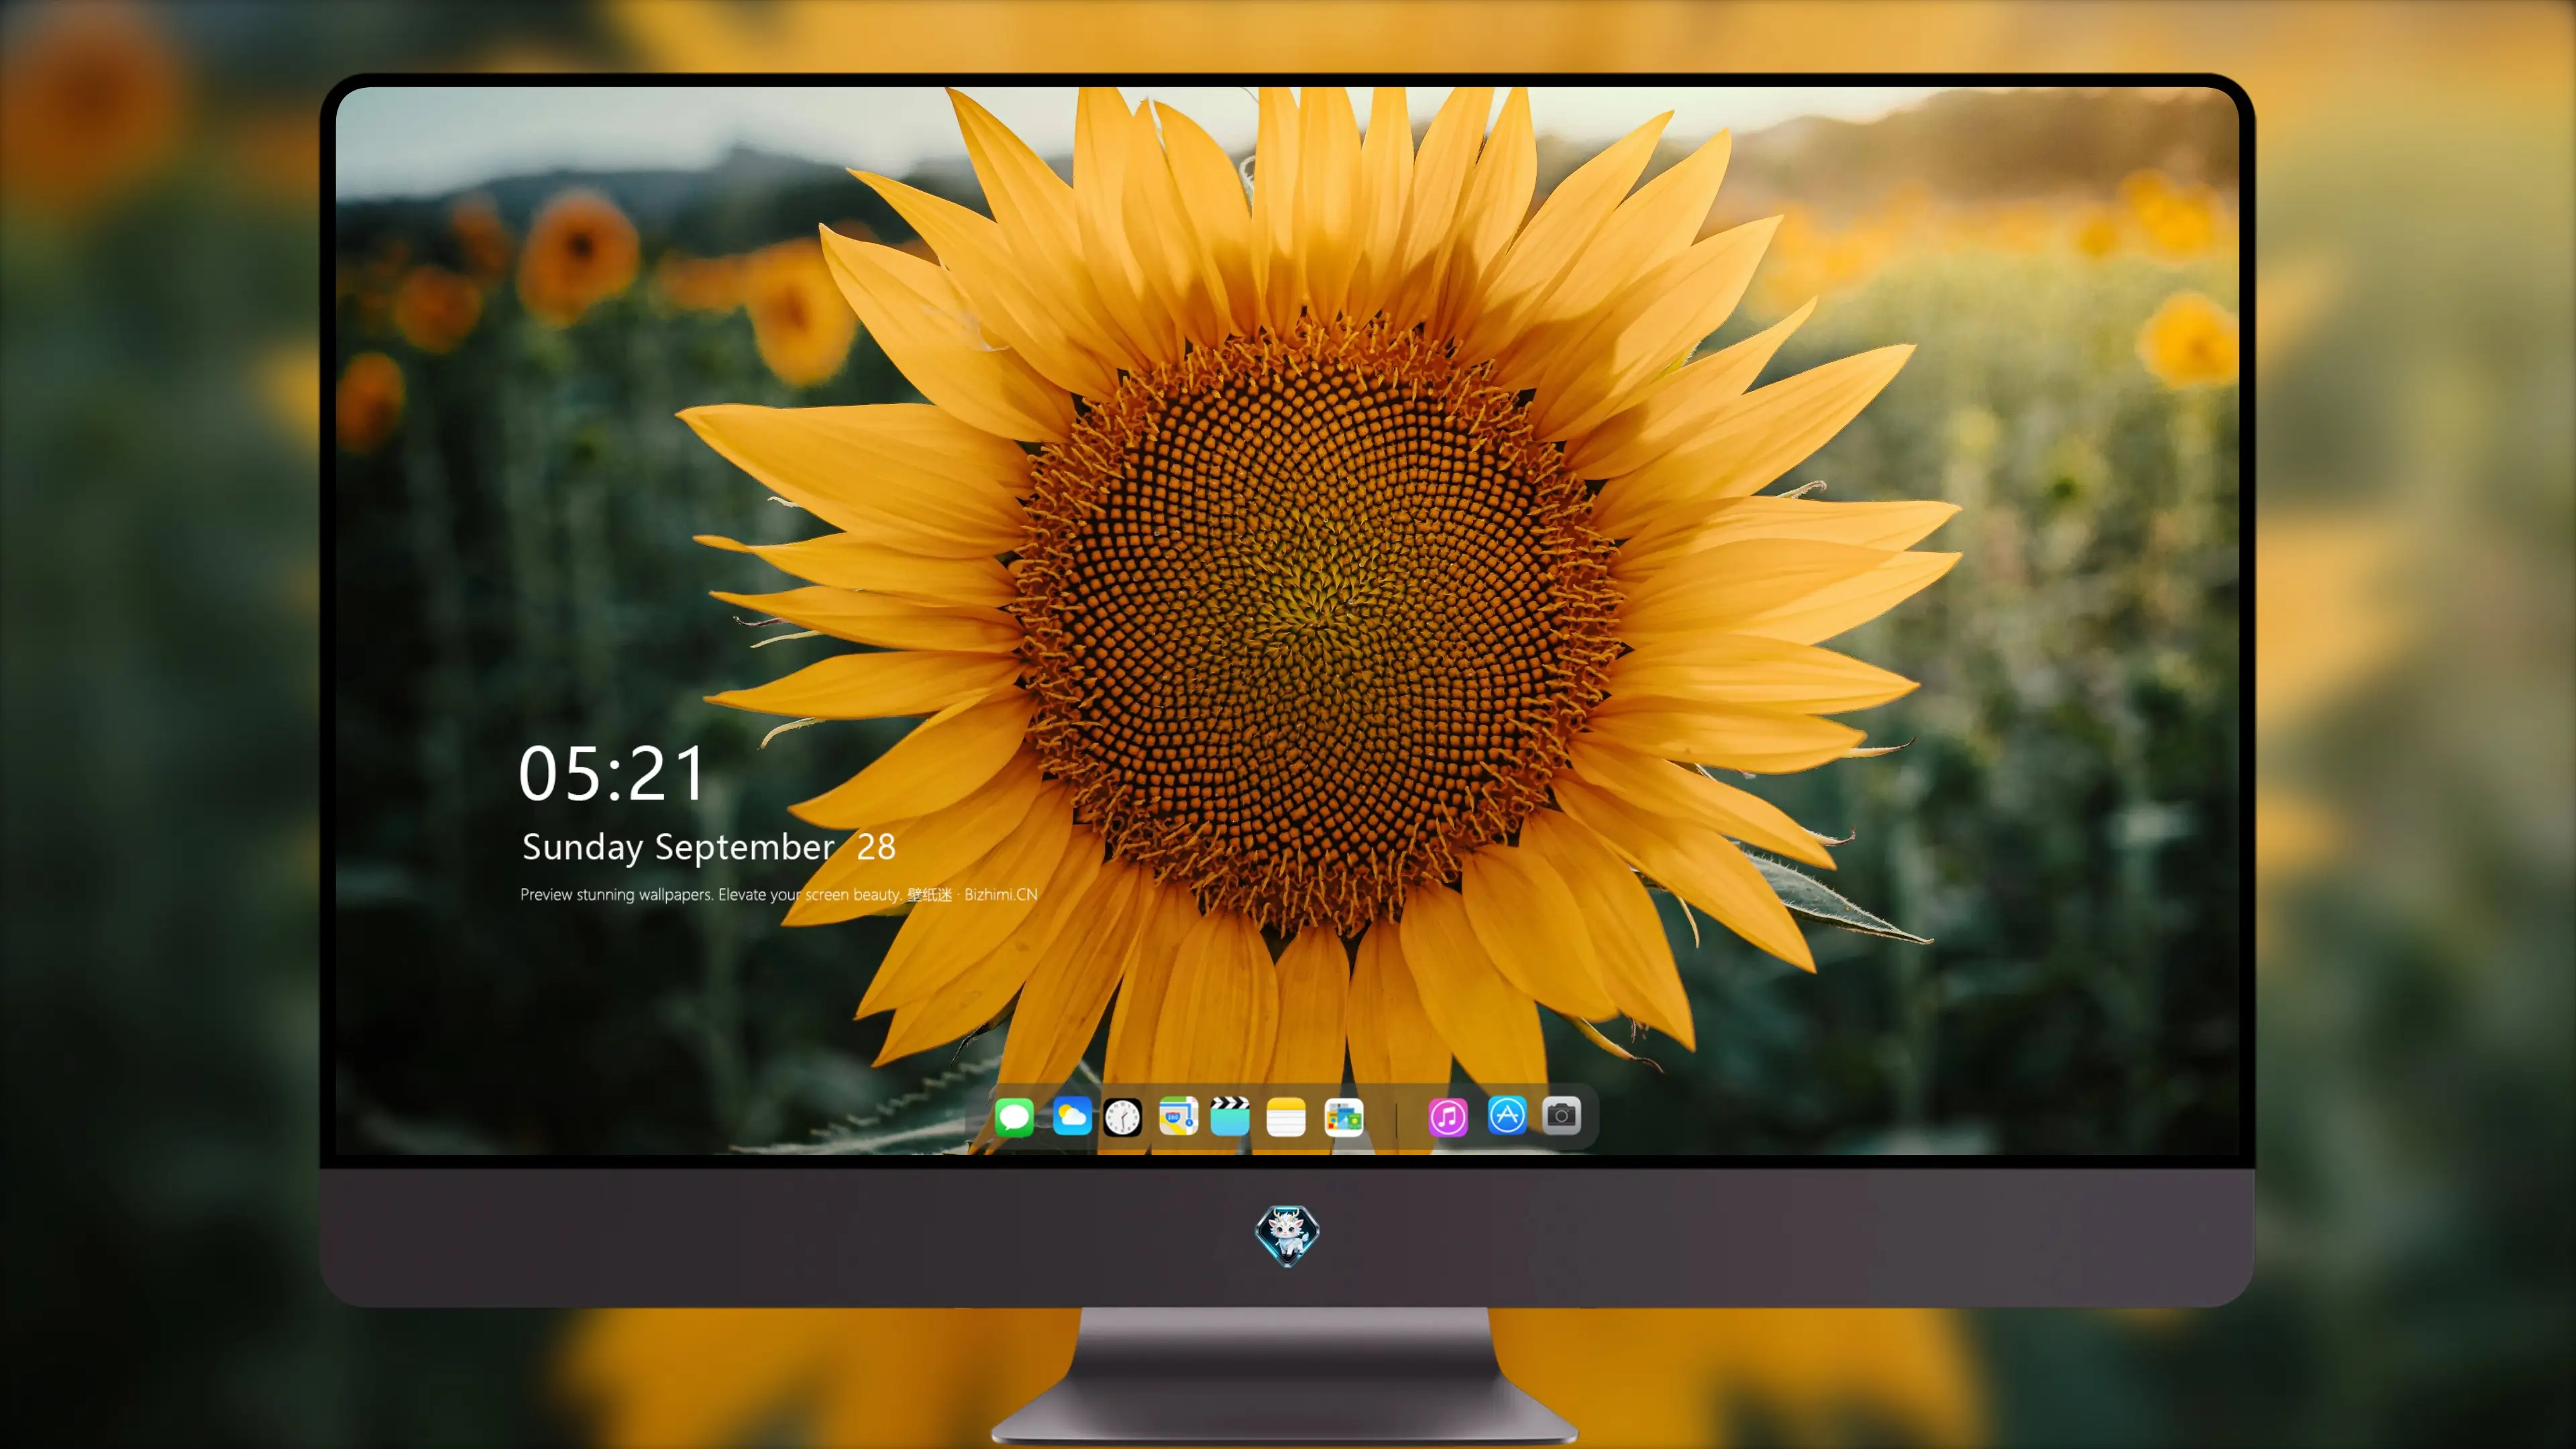The image size is (2576, 1449).
Task: Launch the pink iTunes music icon
Action: [x=1448, y=1117]
